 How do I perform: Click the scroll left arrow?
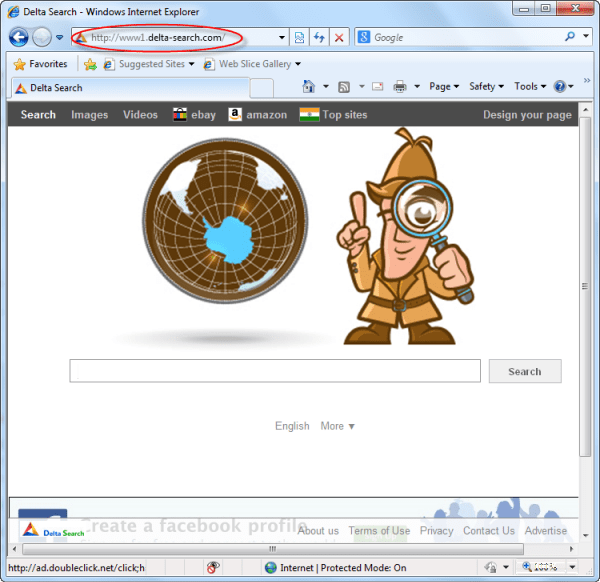pos(14,549)
